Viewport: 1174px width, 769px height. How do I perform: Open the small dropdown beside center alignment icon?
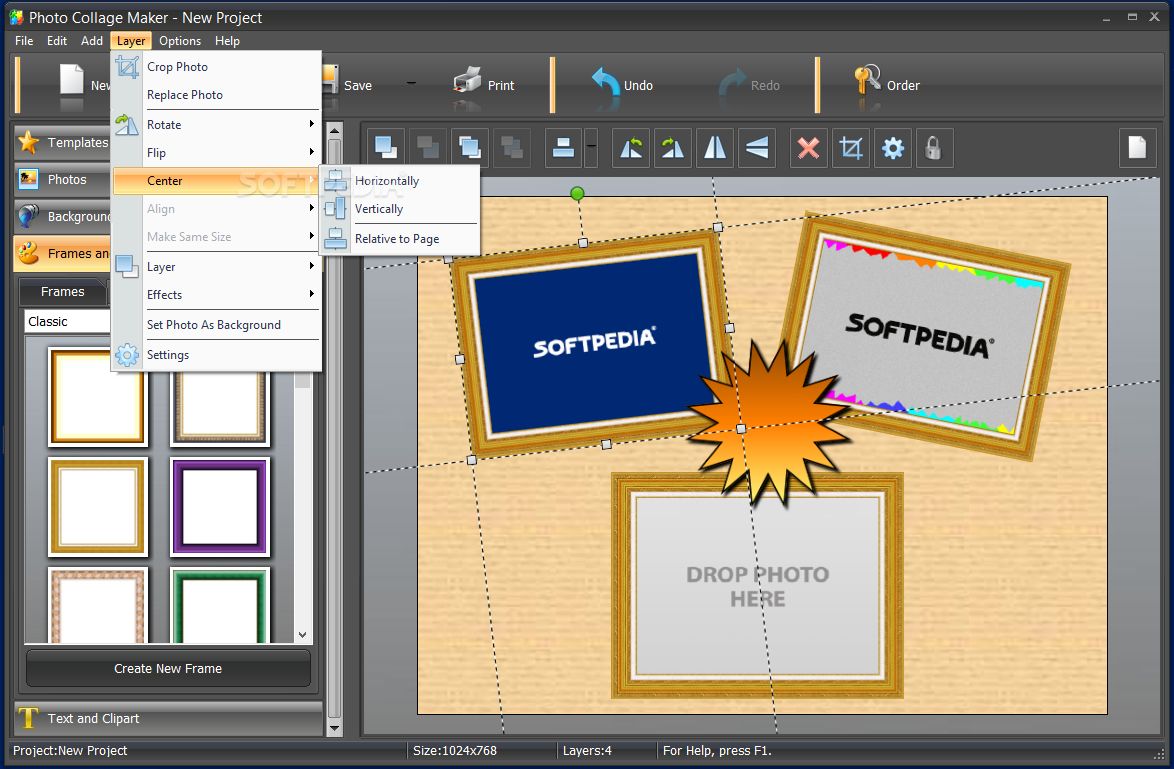(591, 148)
